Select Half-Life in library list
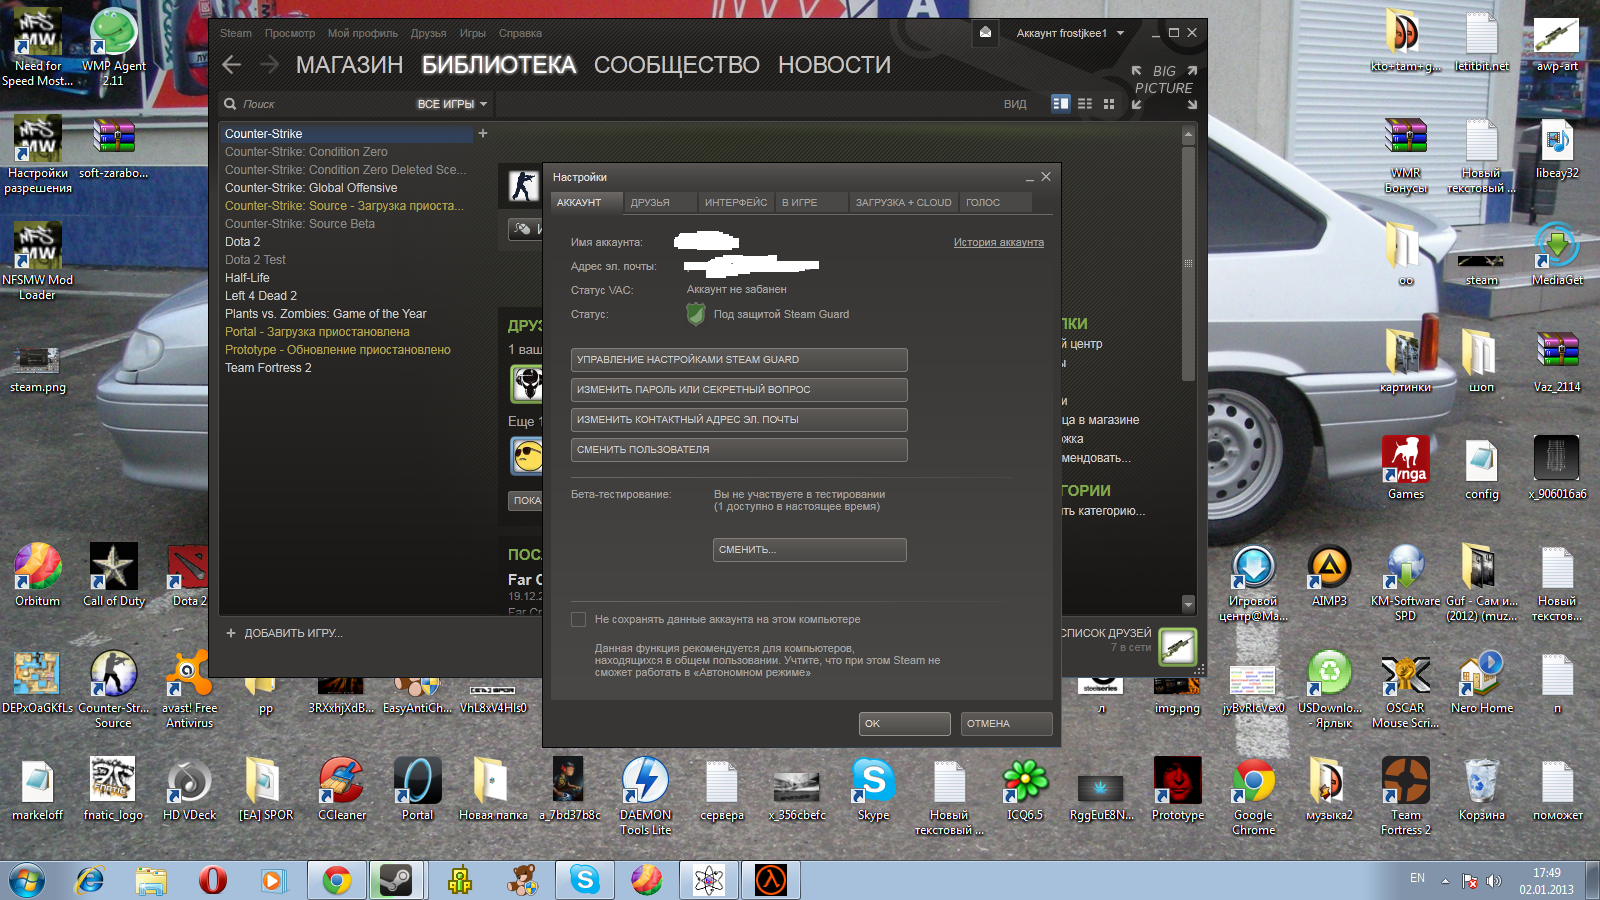1600x900 pixels. pyautogui.click(x=247, y=278)
